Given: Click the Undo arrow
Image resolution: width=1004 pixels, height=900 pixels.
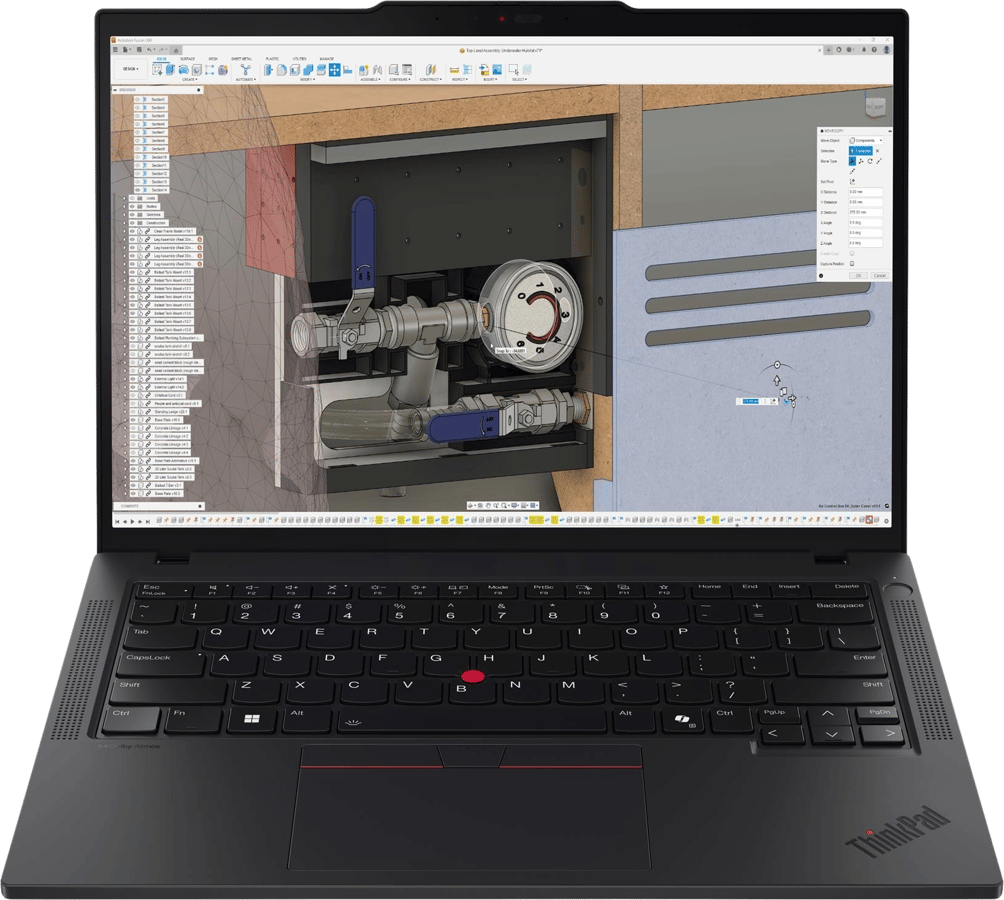Looking at the screenshot, I should coord(149,50).
